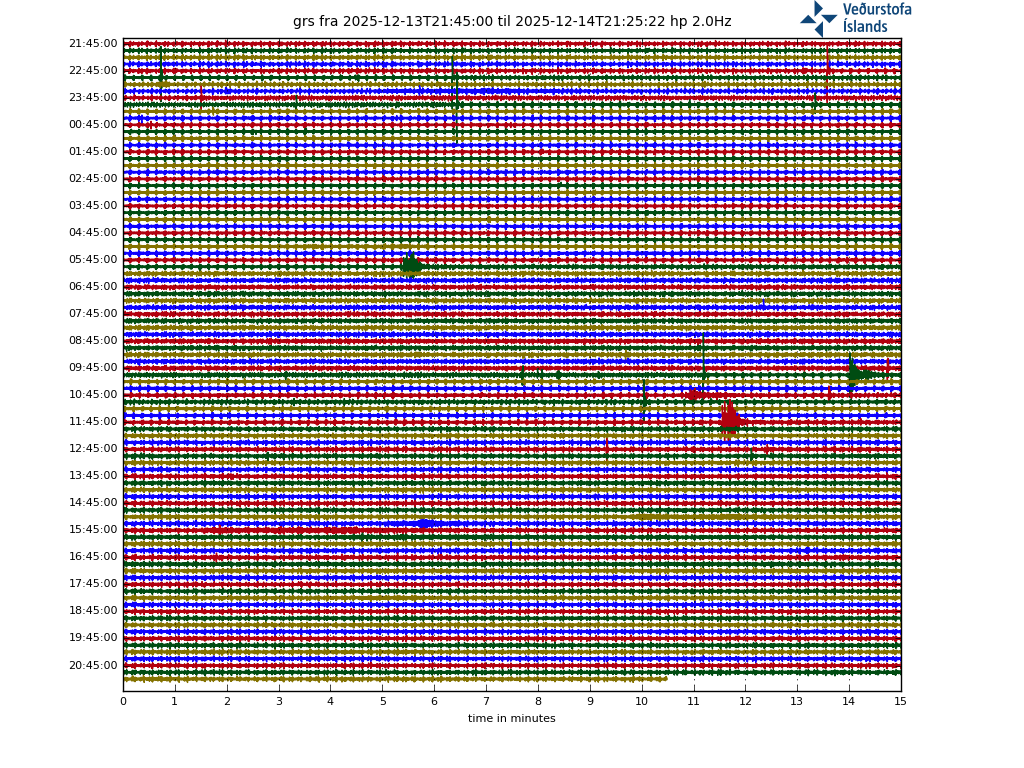Image resolution: width=1024 pixels, height=768 pixels.
Task: Click the large green event near 05:45
Action: pos(411,265)
